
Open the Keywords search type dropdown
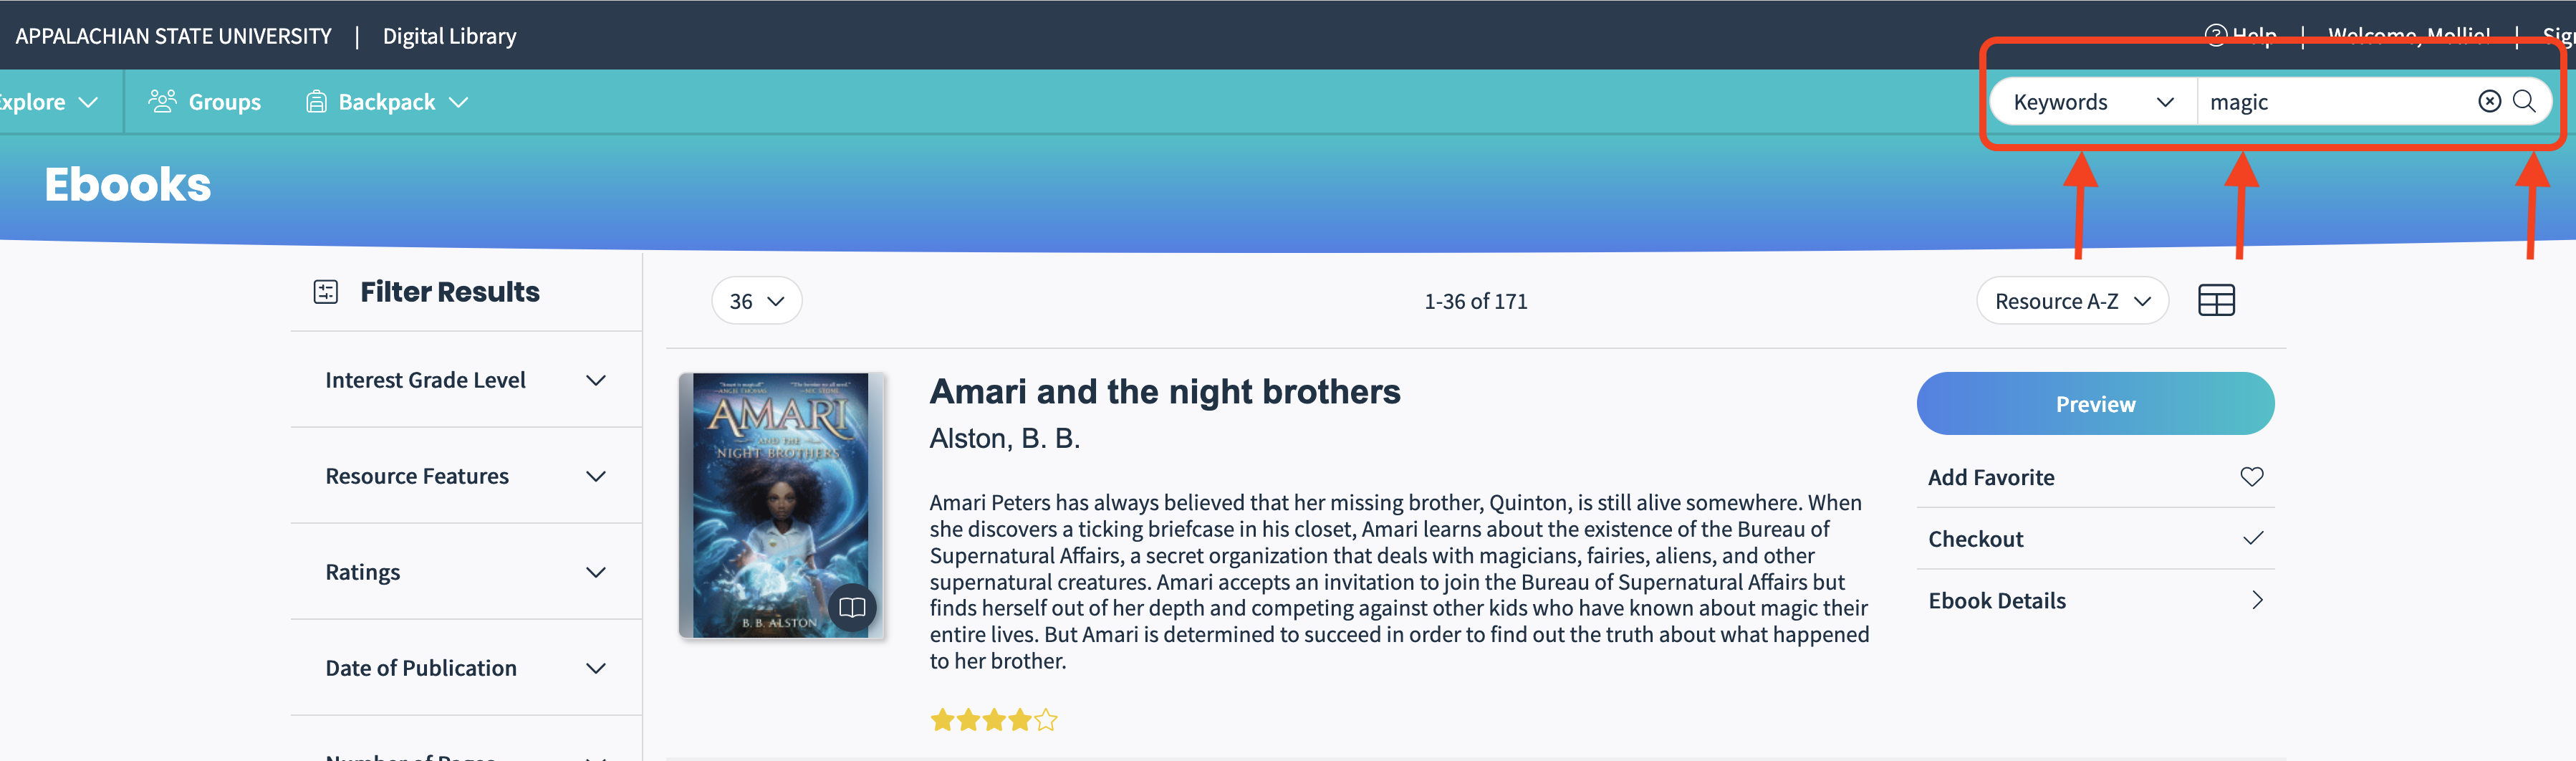[2092, 102]
